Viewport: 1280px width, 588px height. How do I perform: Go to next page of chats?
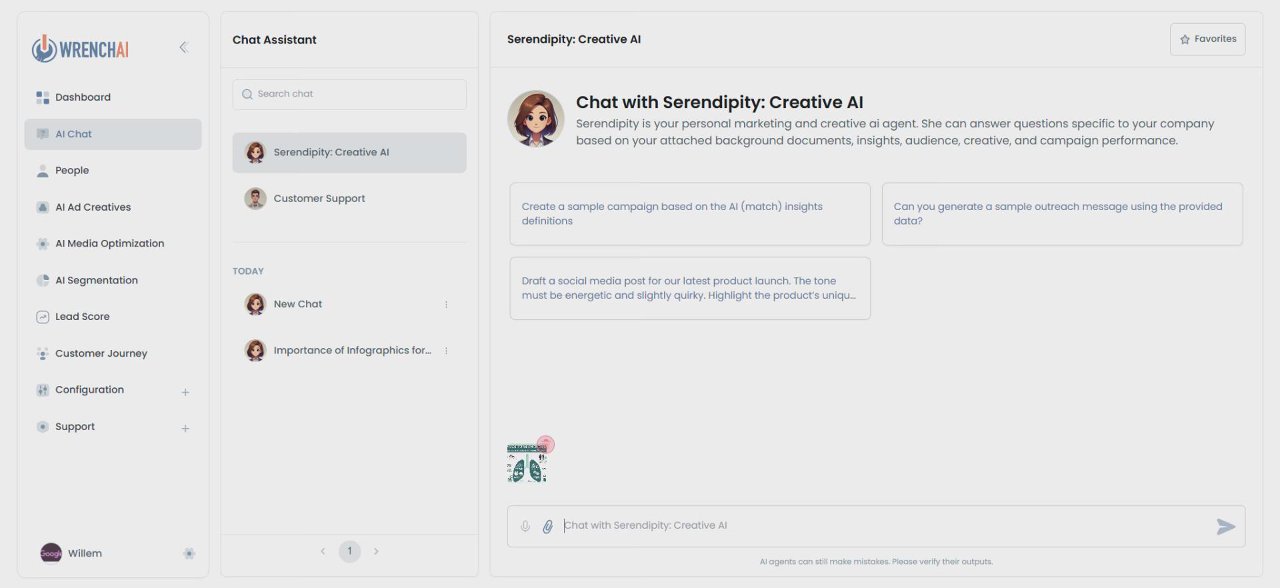point(376,551)
